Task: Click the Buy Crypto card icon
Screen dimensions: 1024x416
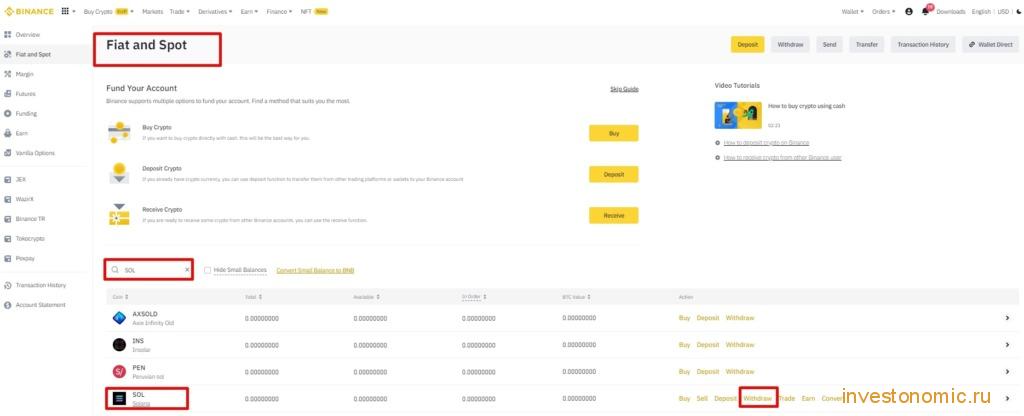Action: coord(119,133)
